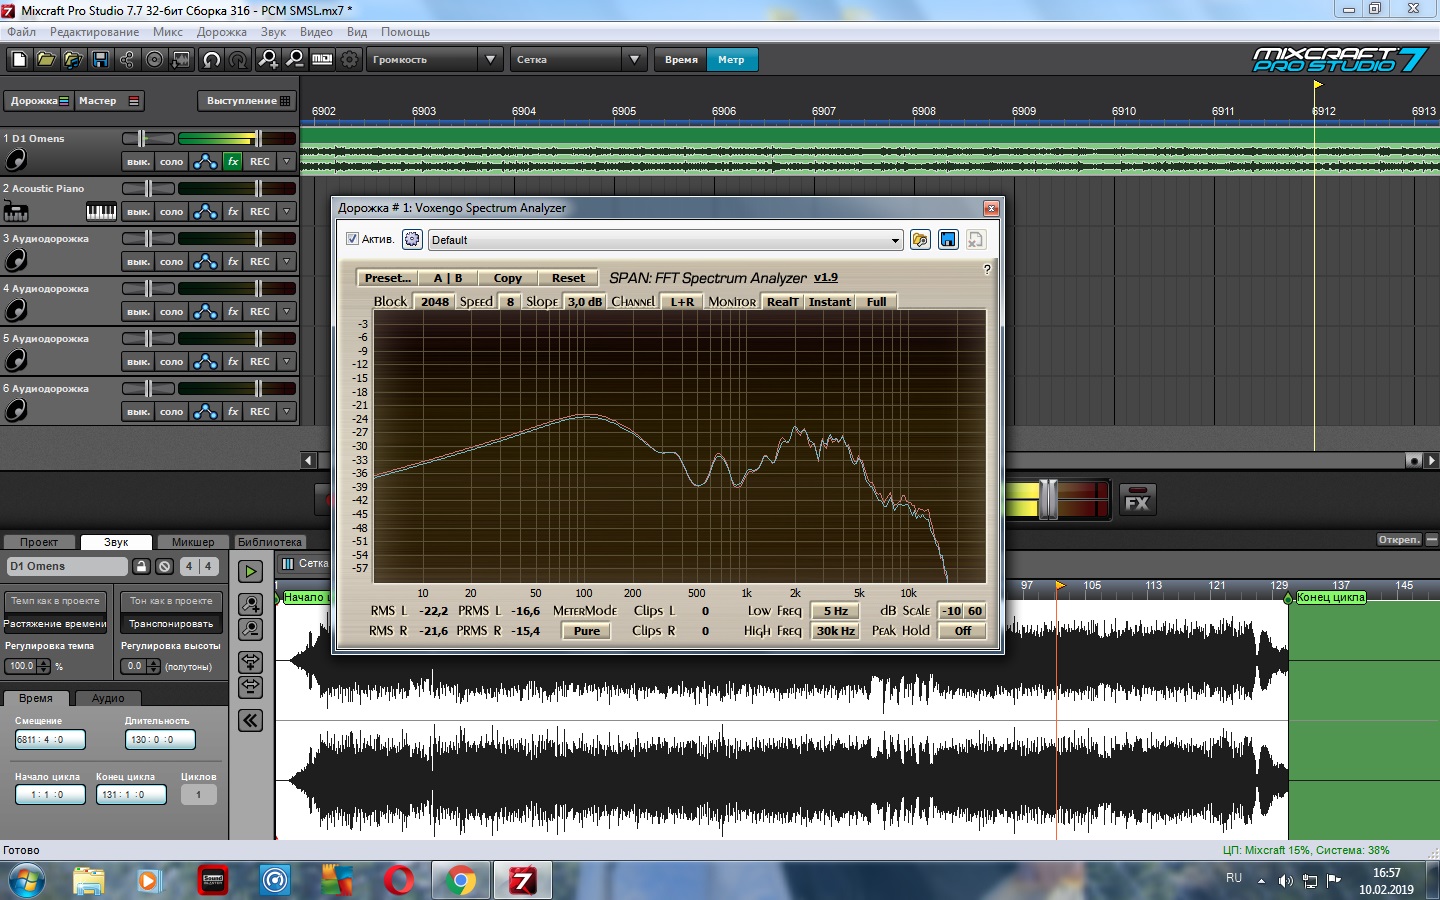Solo the D1 Omens track
1440x900 pixels.
[x=172, y=161]
